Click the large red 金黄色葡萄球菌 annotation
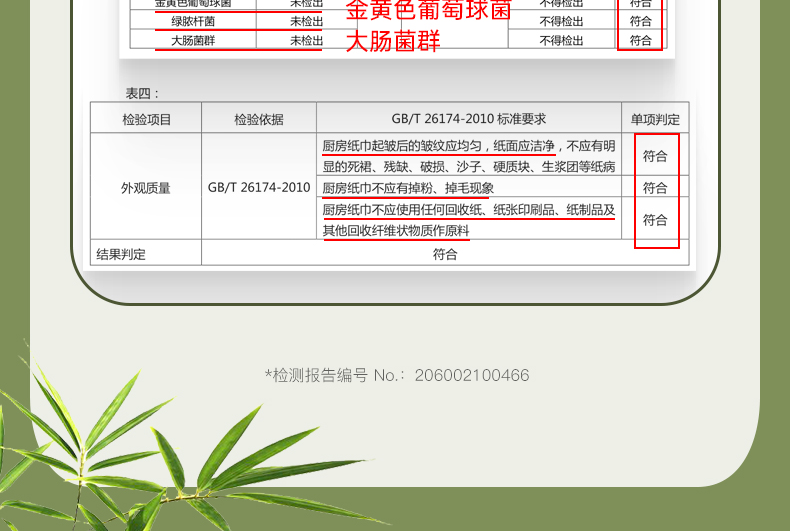790x531 pixels. click(428, 10)
